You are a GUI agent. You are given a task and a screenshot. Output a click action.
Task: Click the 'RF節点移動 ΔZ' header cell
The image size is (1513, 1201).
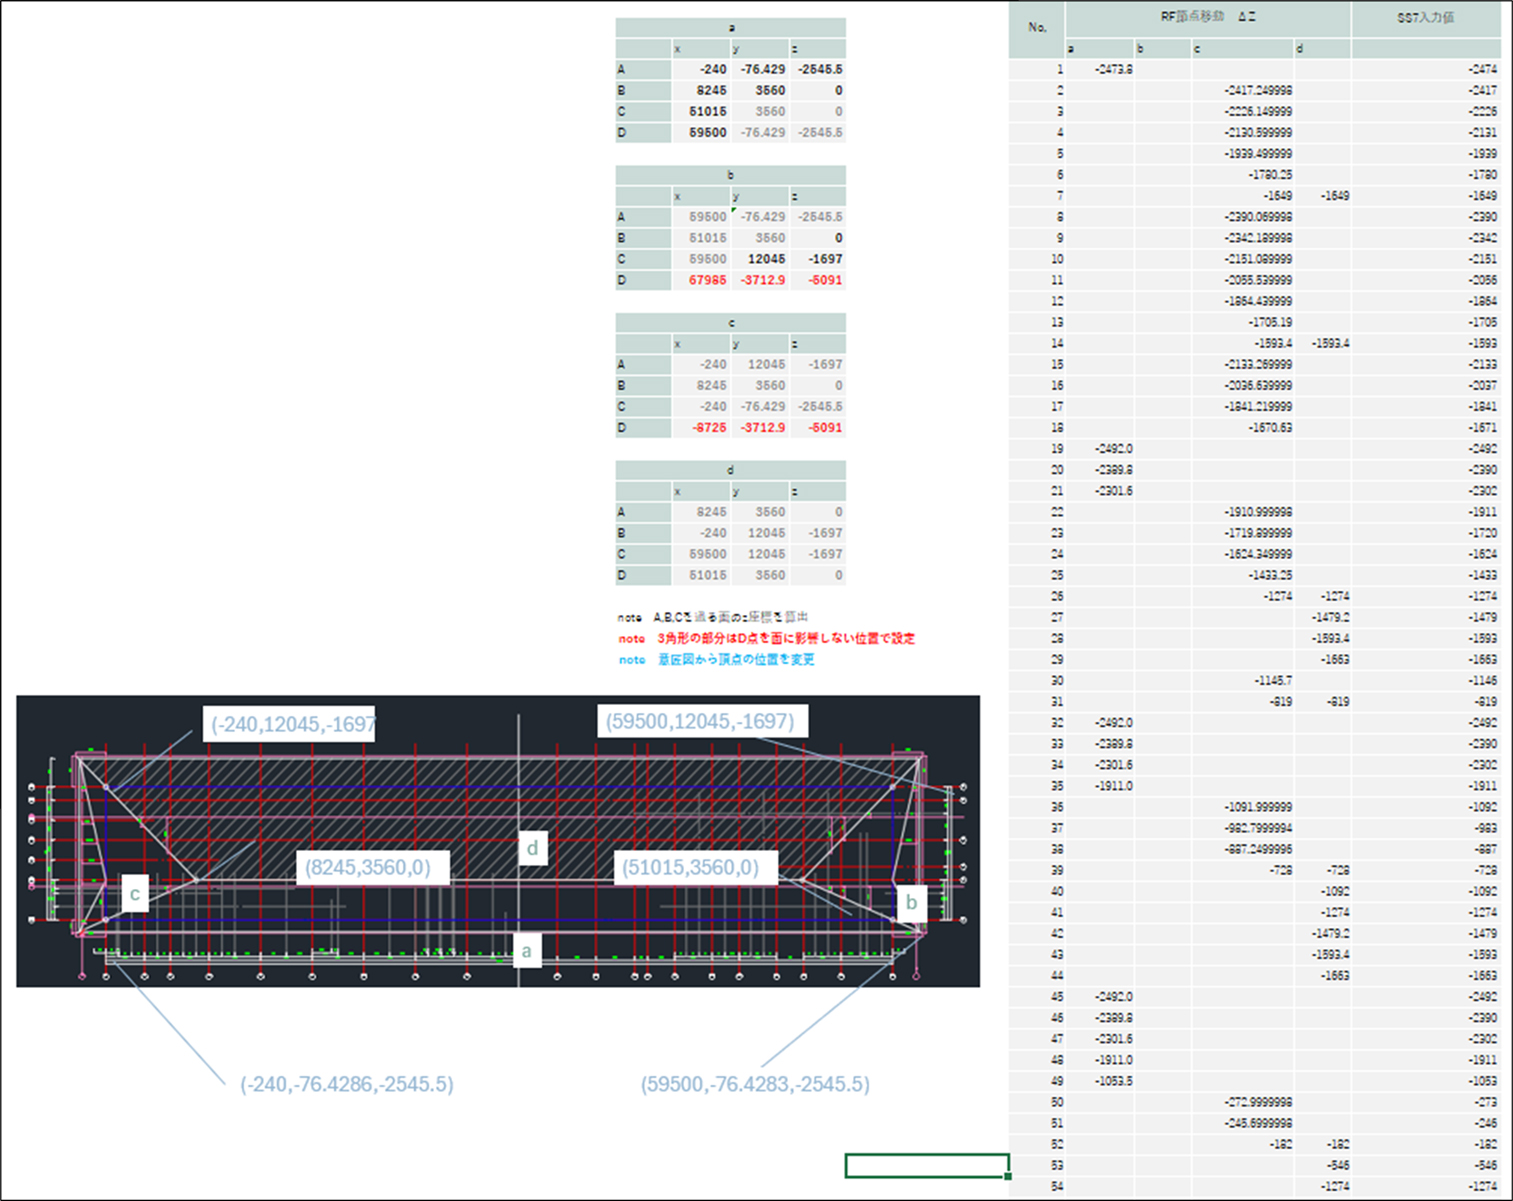[x=1207, y=18]
